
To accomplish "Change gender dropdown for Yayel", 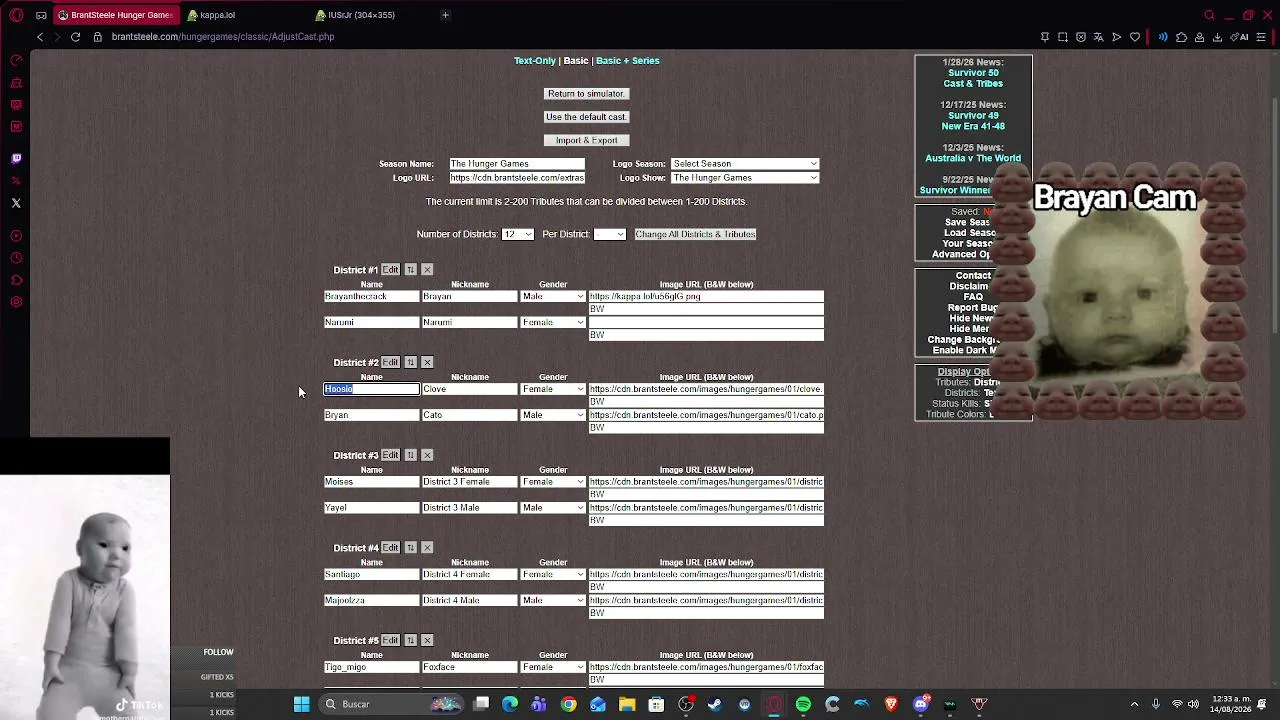I will pos(553,508).
